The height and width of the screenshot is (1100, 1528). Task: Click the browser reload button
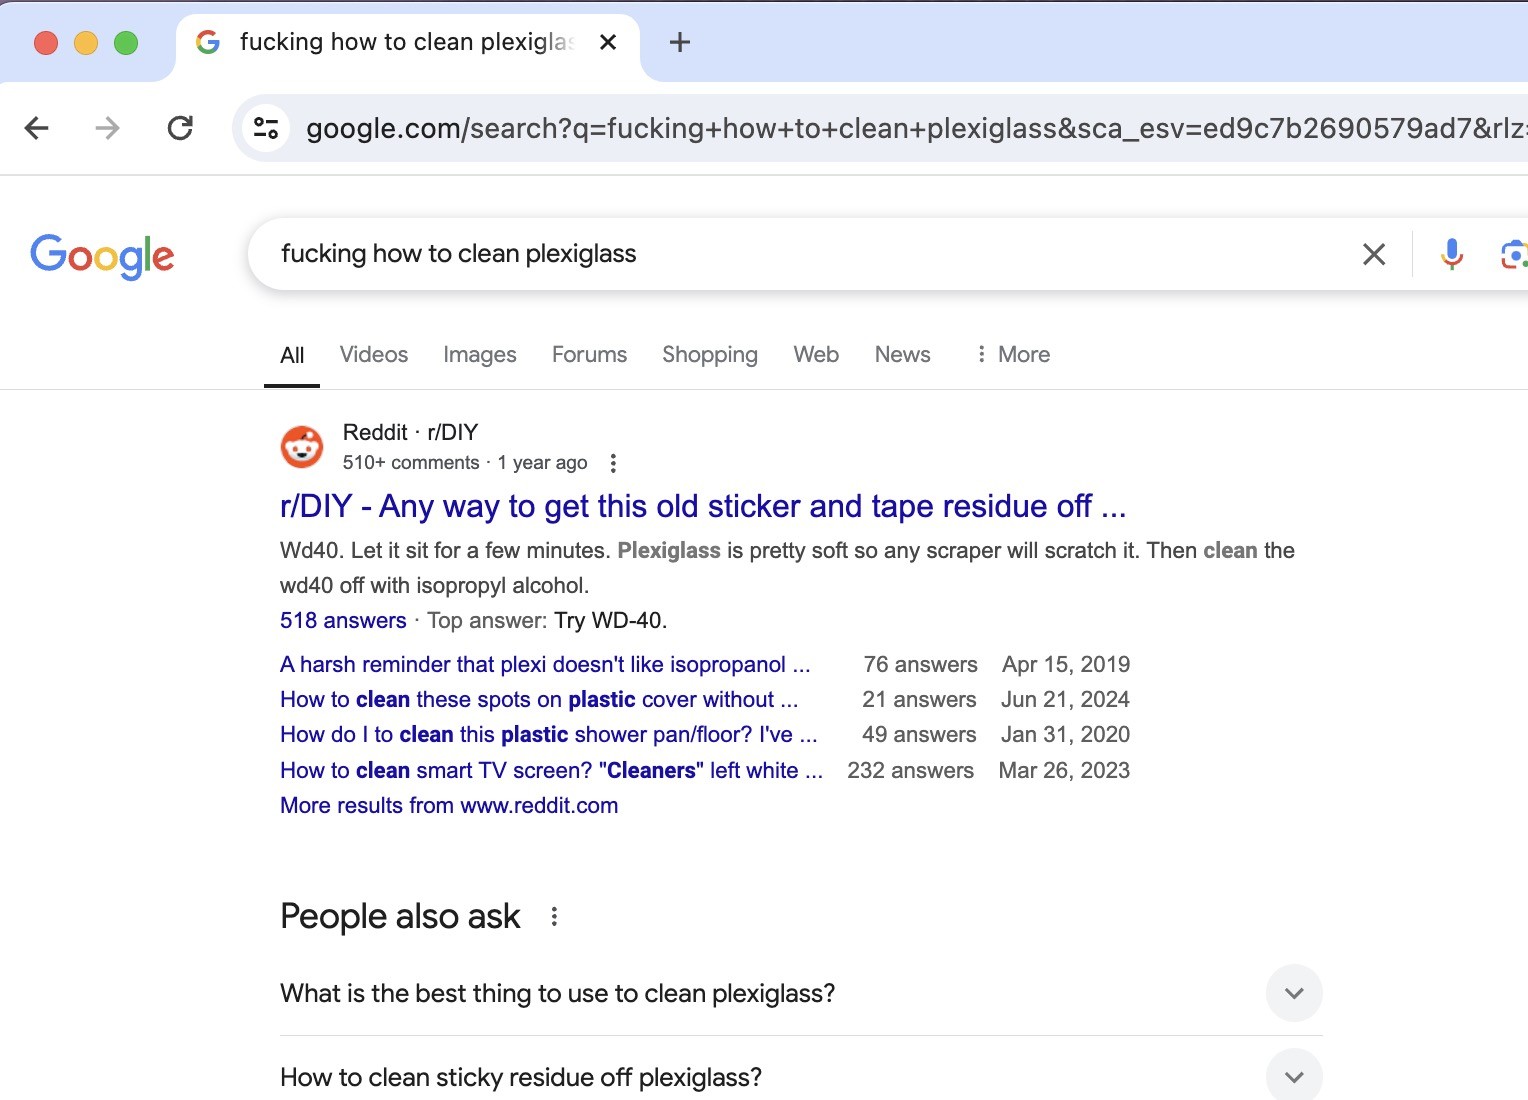tap(180, 128)
